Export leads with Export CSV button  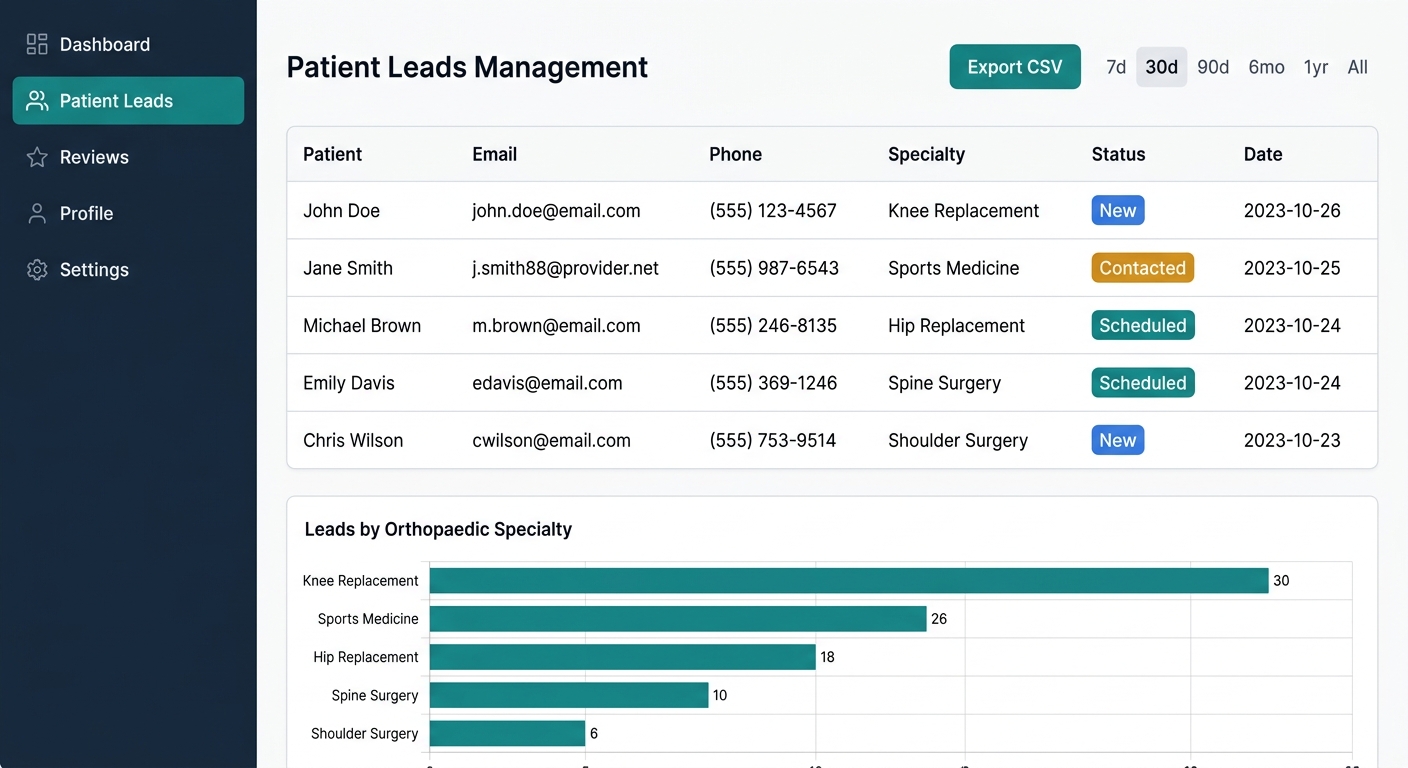tap(1014, 67)
